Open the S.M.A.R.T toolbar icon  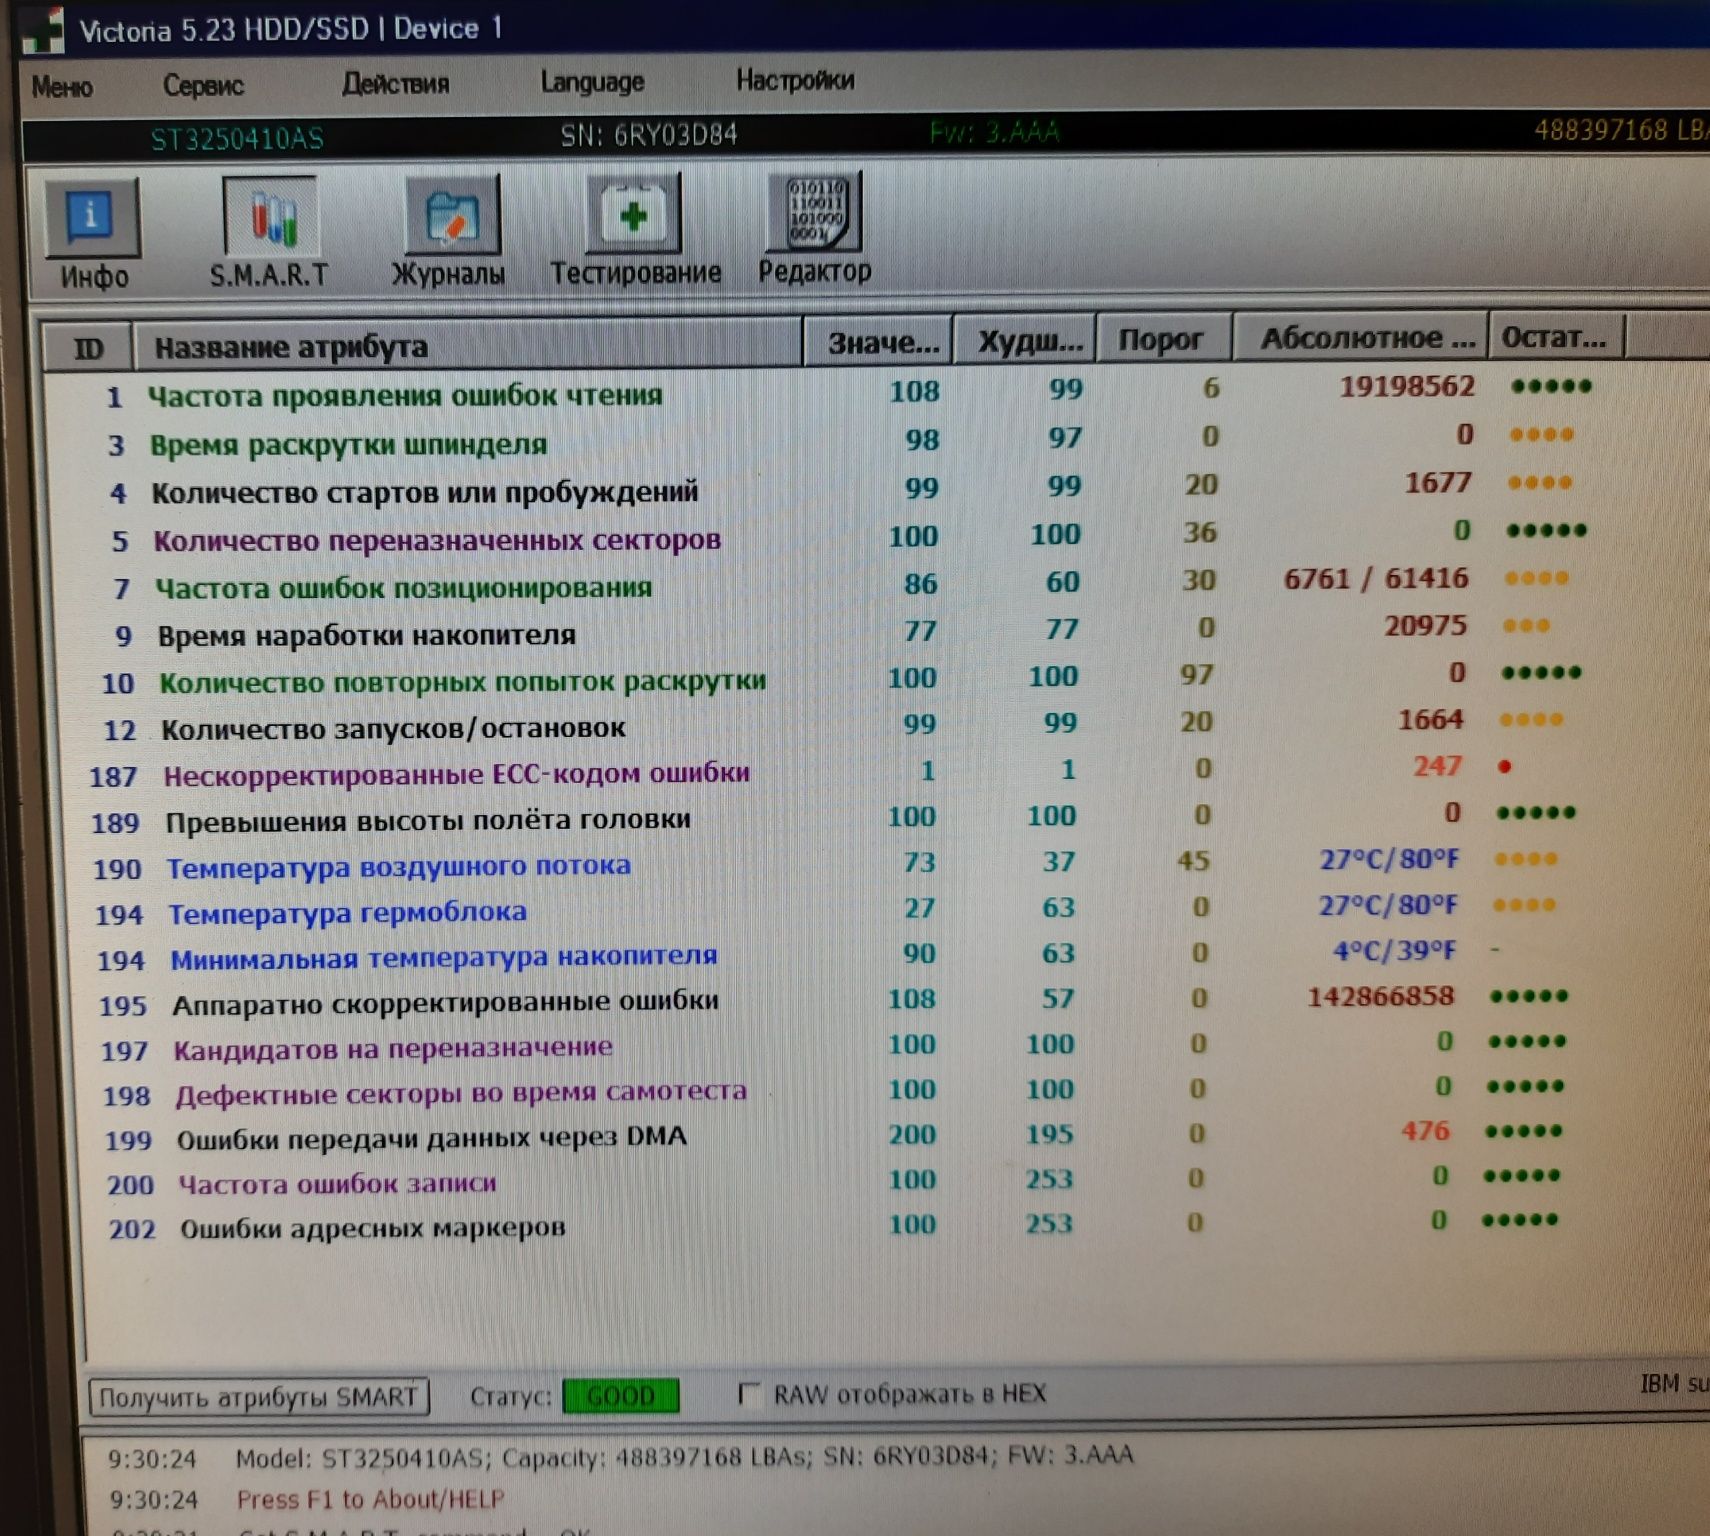coord(270,216)
